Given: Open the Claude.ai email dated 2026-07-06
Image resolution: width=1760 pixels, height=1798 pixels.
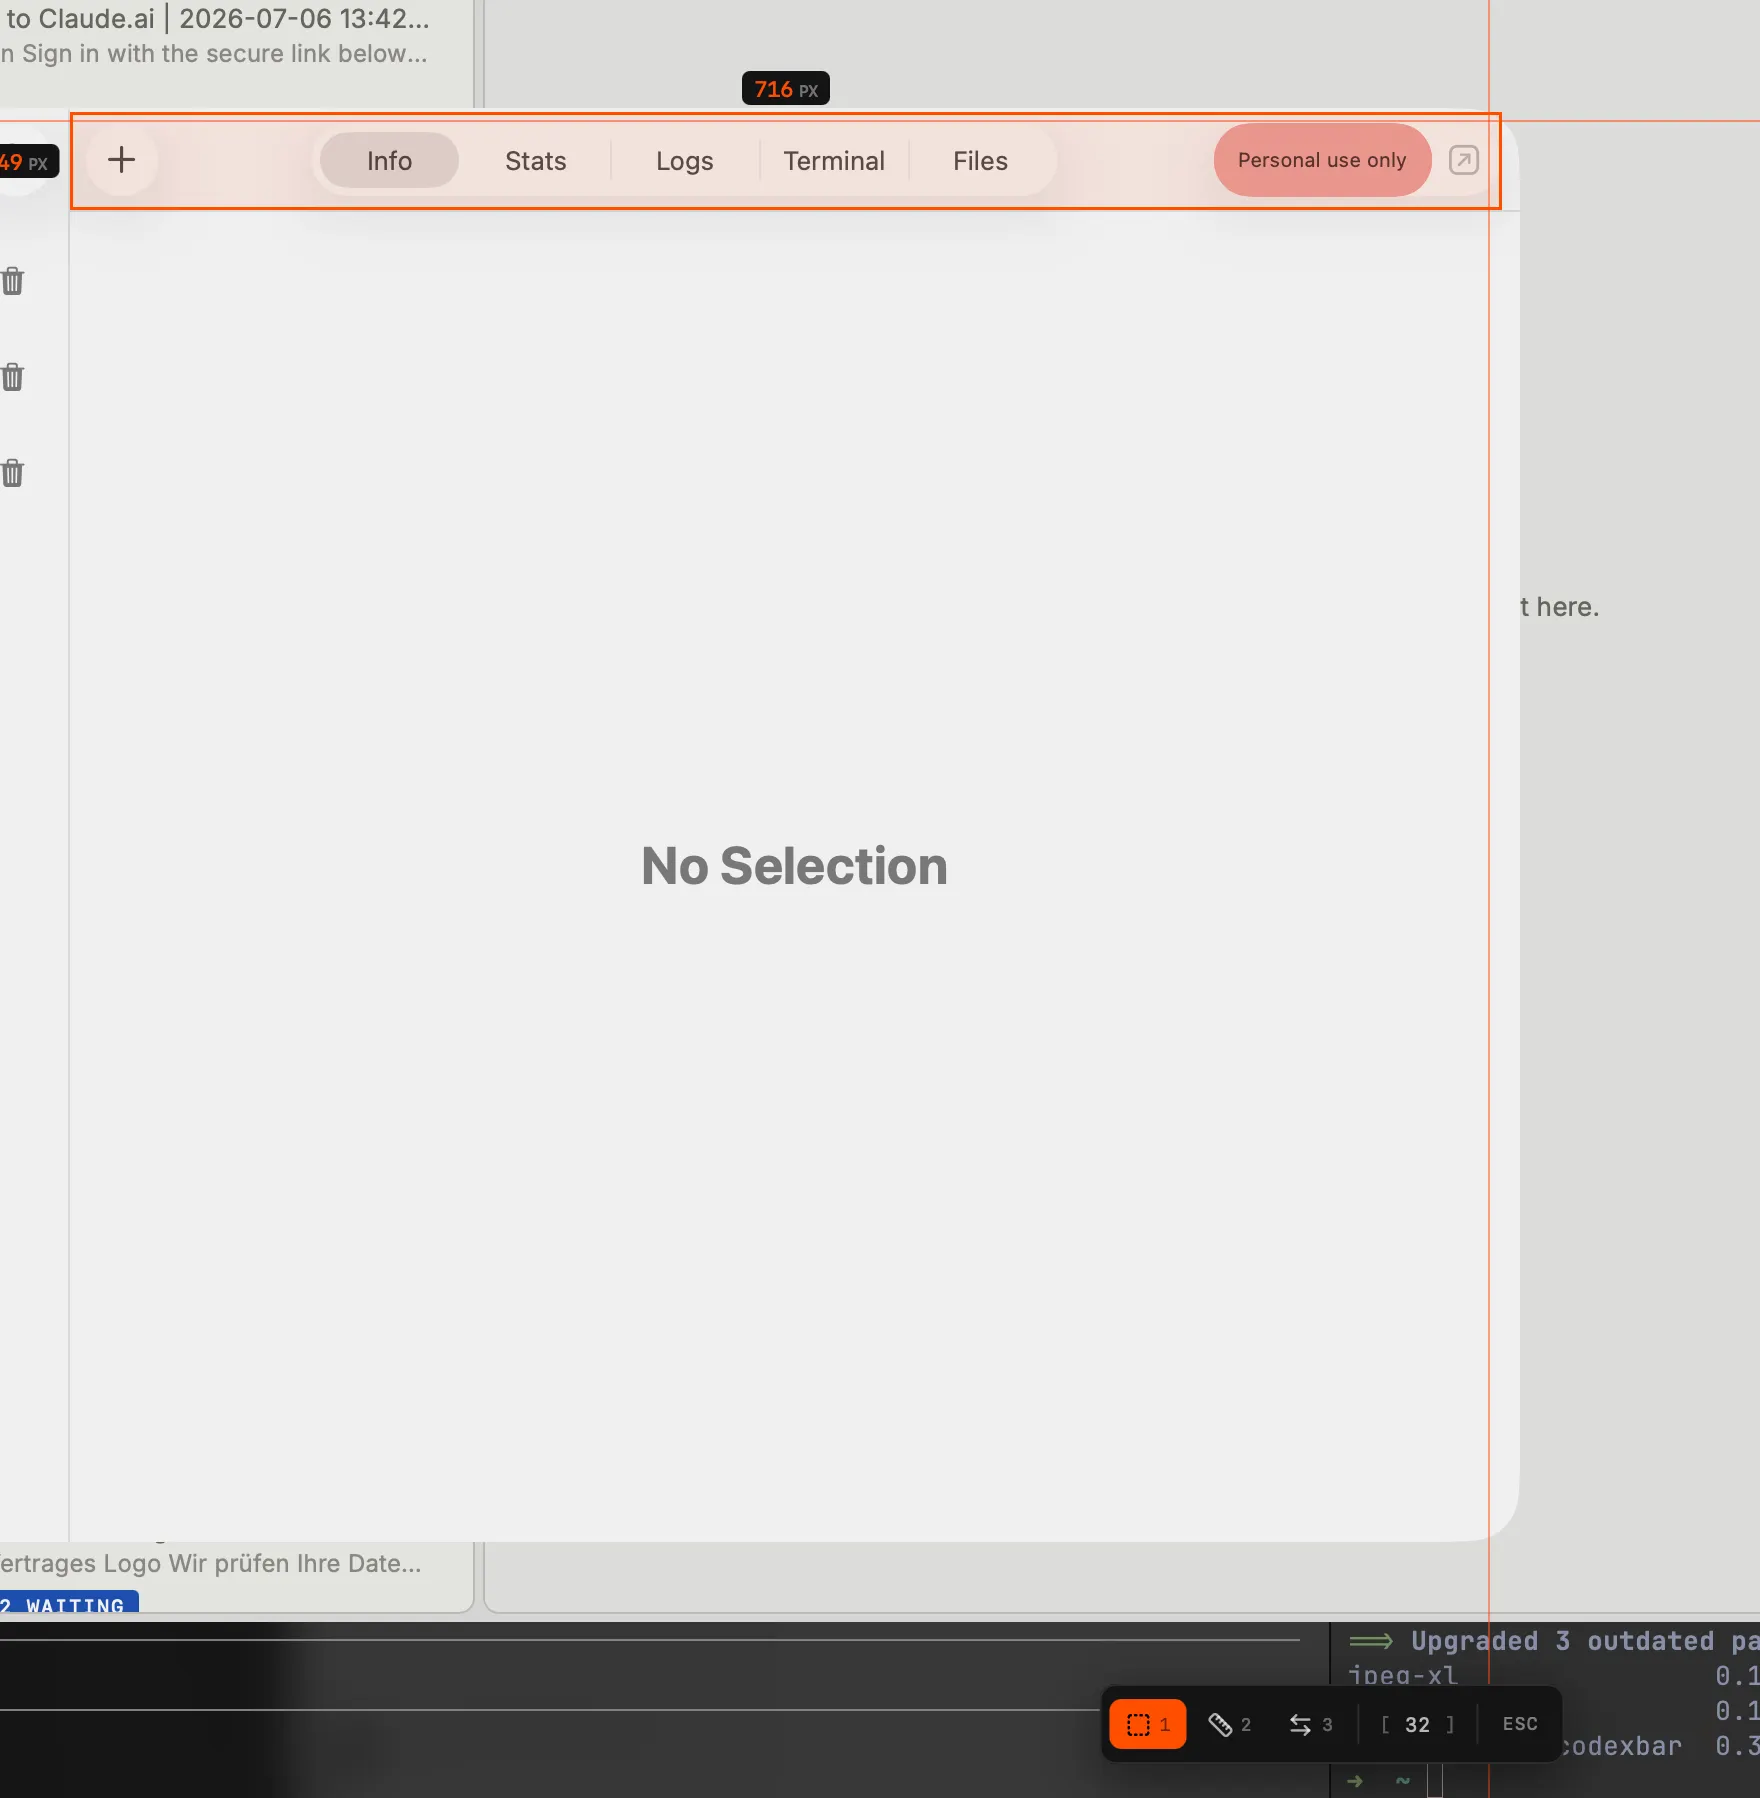Looking at the screenshot, I should pyautogui.click(x=218, y=18).
